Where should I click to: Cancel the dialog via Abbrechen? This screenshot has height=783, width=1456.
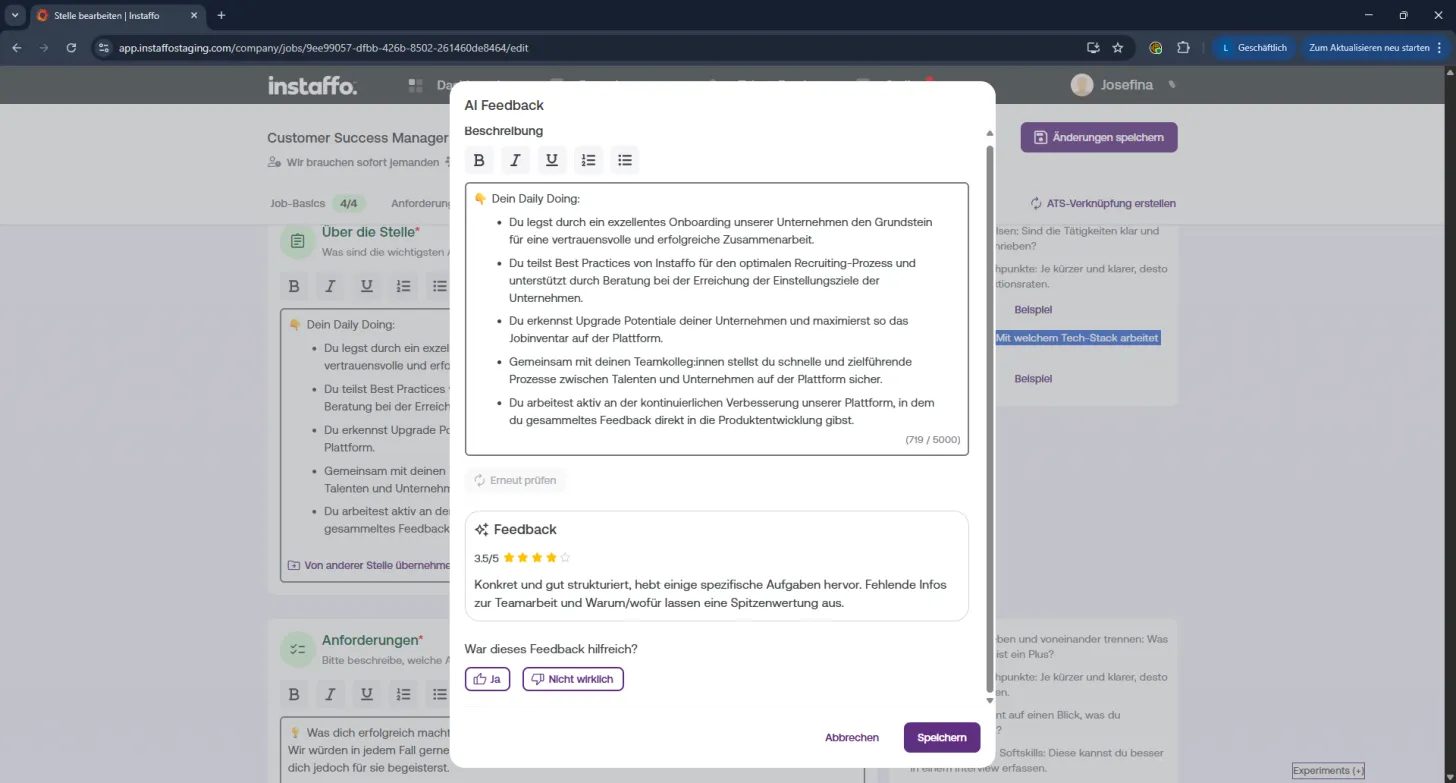click(852, 737)
